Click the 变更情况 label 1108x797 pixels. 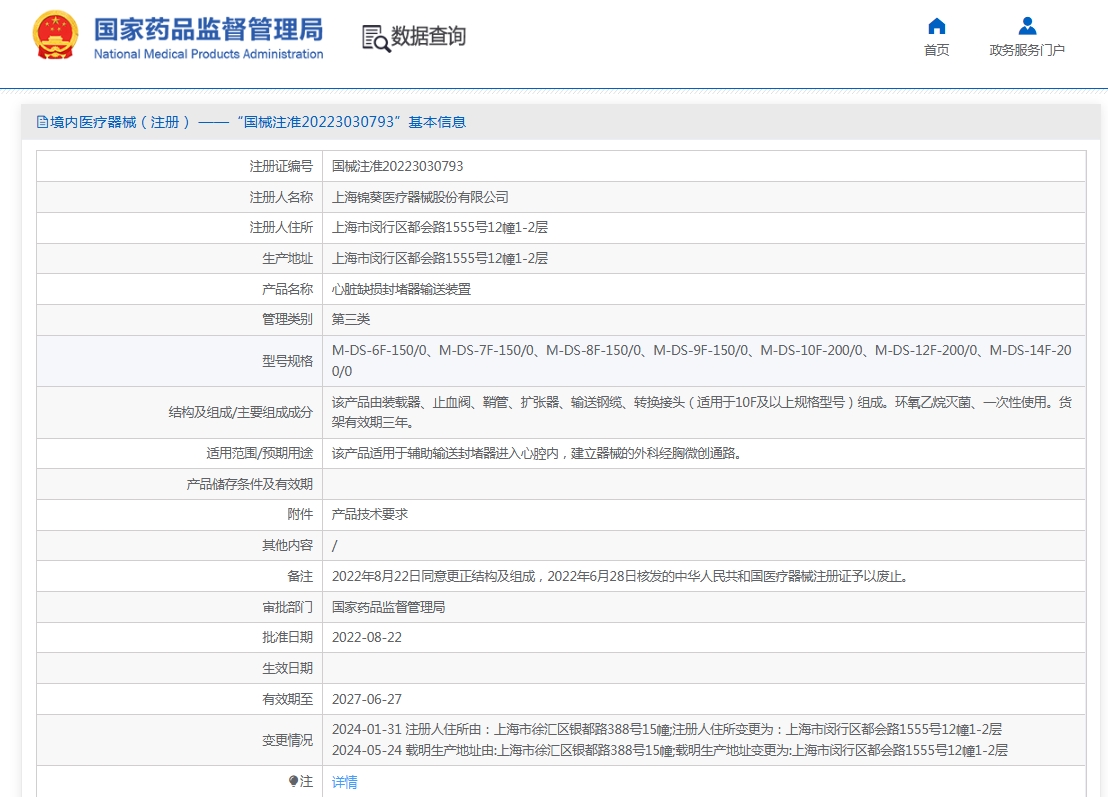288,740
